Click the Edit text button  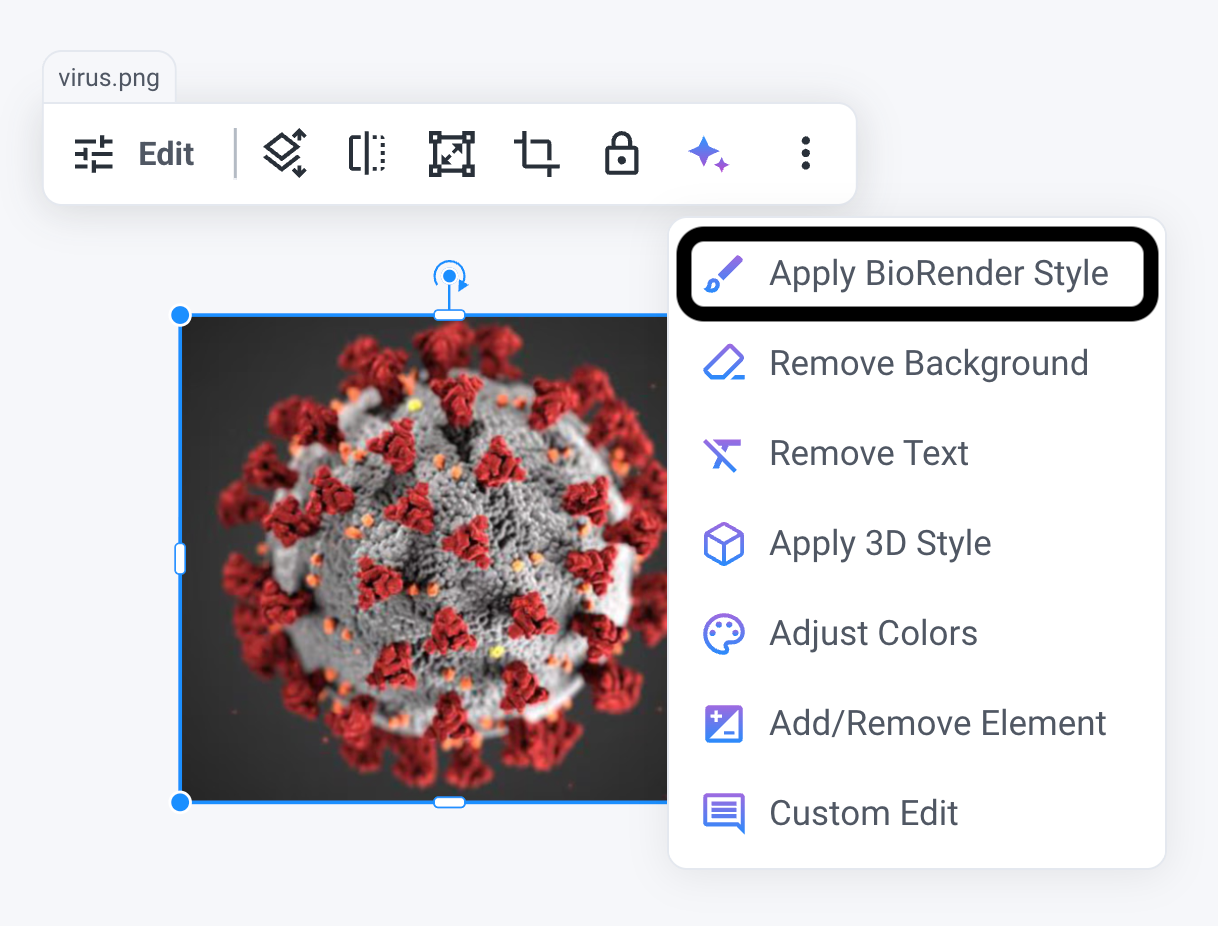(x=166, y=155)
